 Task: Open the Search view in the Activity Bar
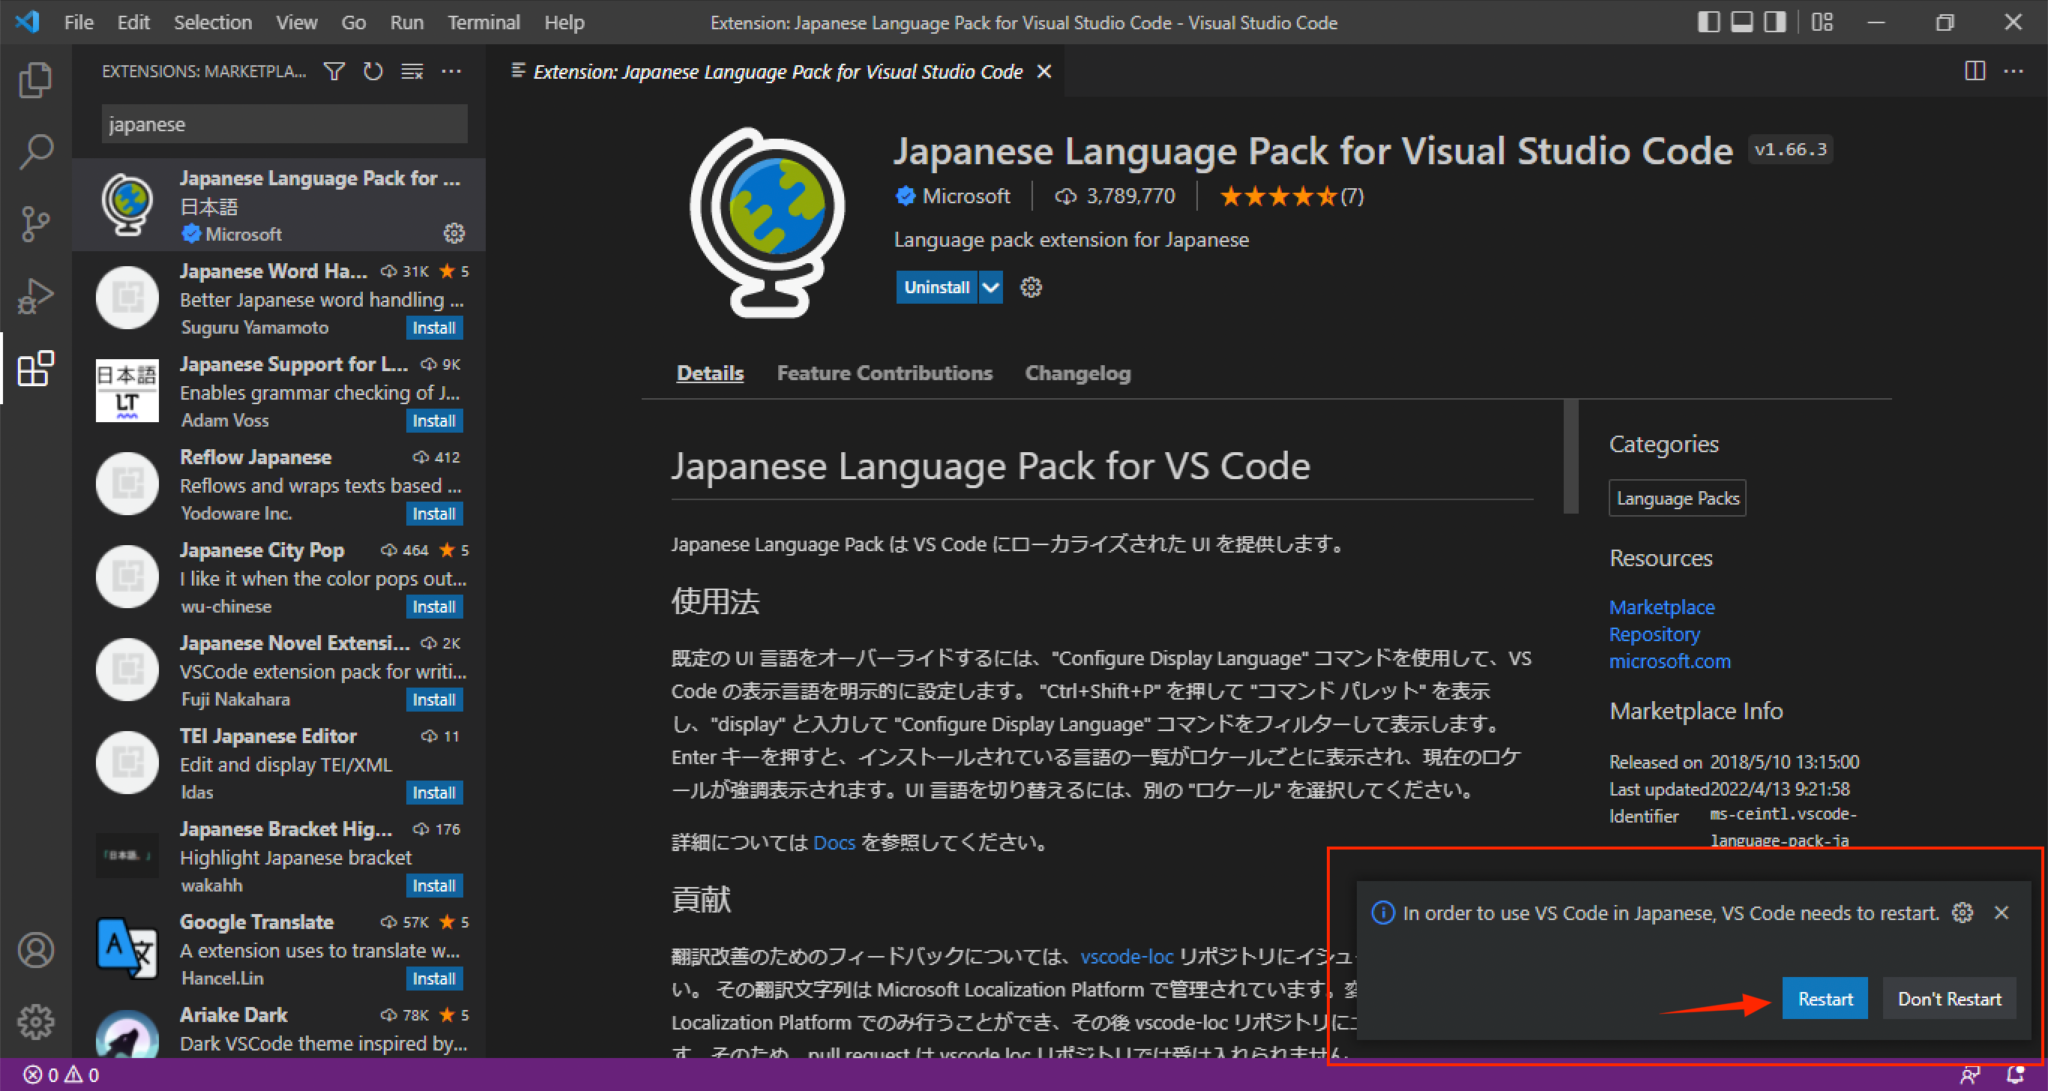(x=36, y=151)
